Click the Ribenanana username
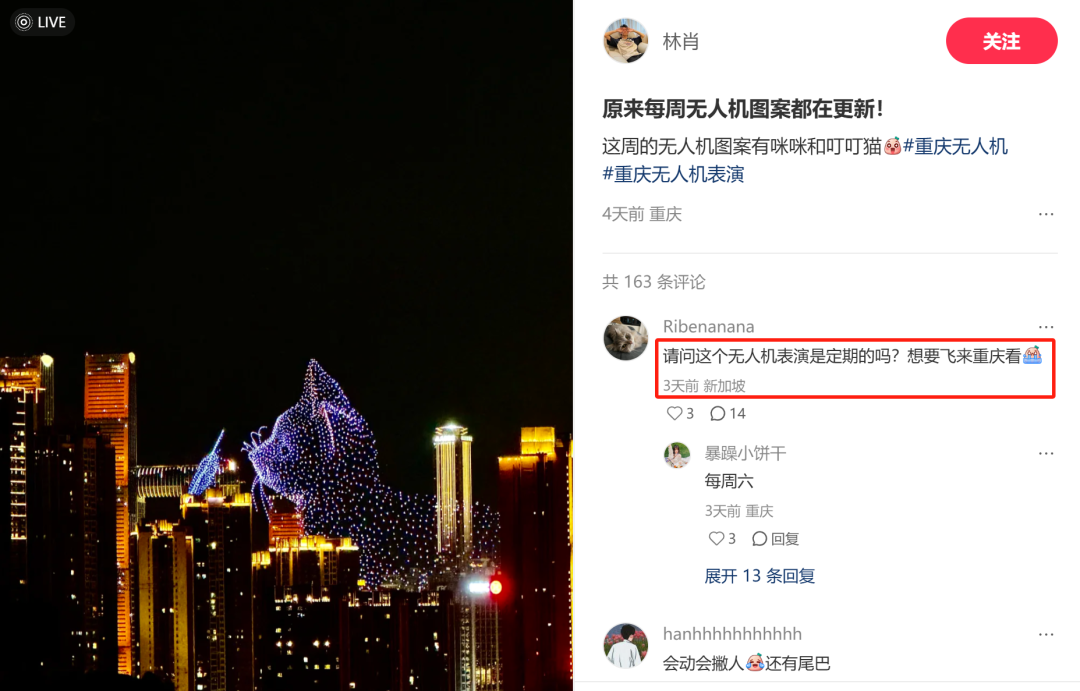1080x691 pixels. (x=708, y=327)
